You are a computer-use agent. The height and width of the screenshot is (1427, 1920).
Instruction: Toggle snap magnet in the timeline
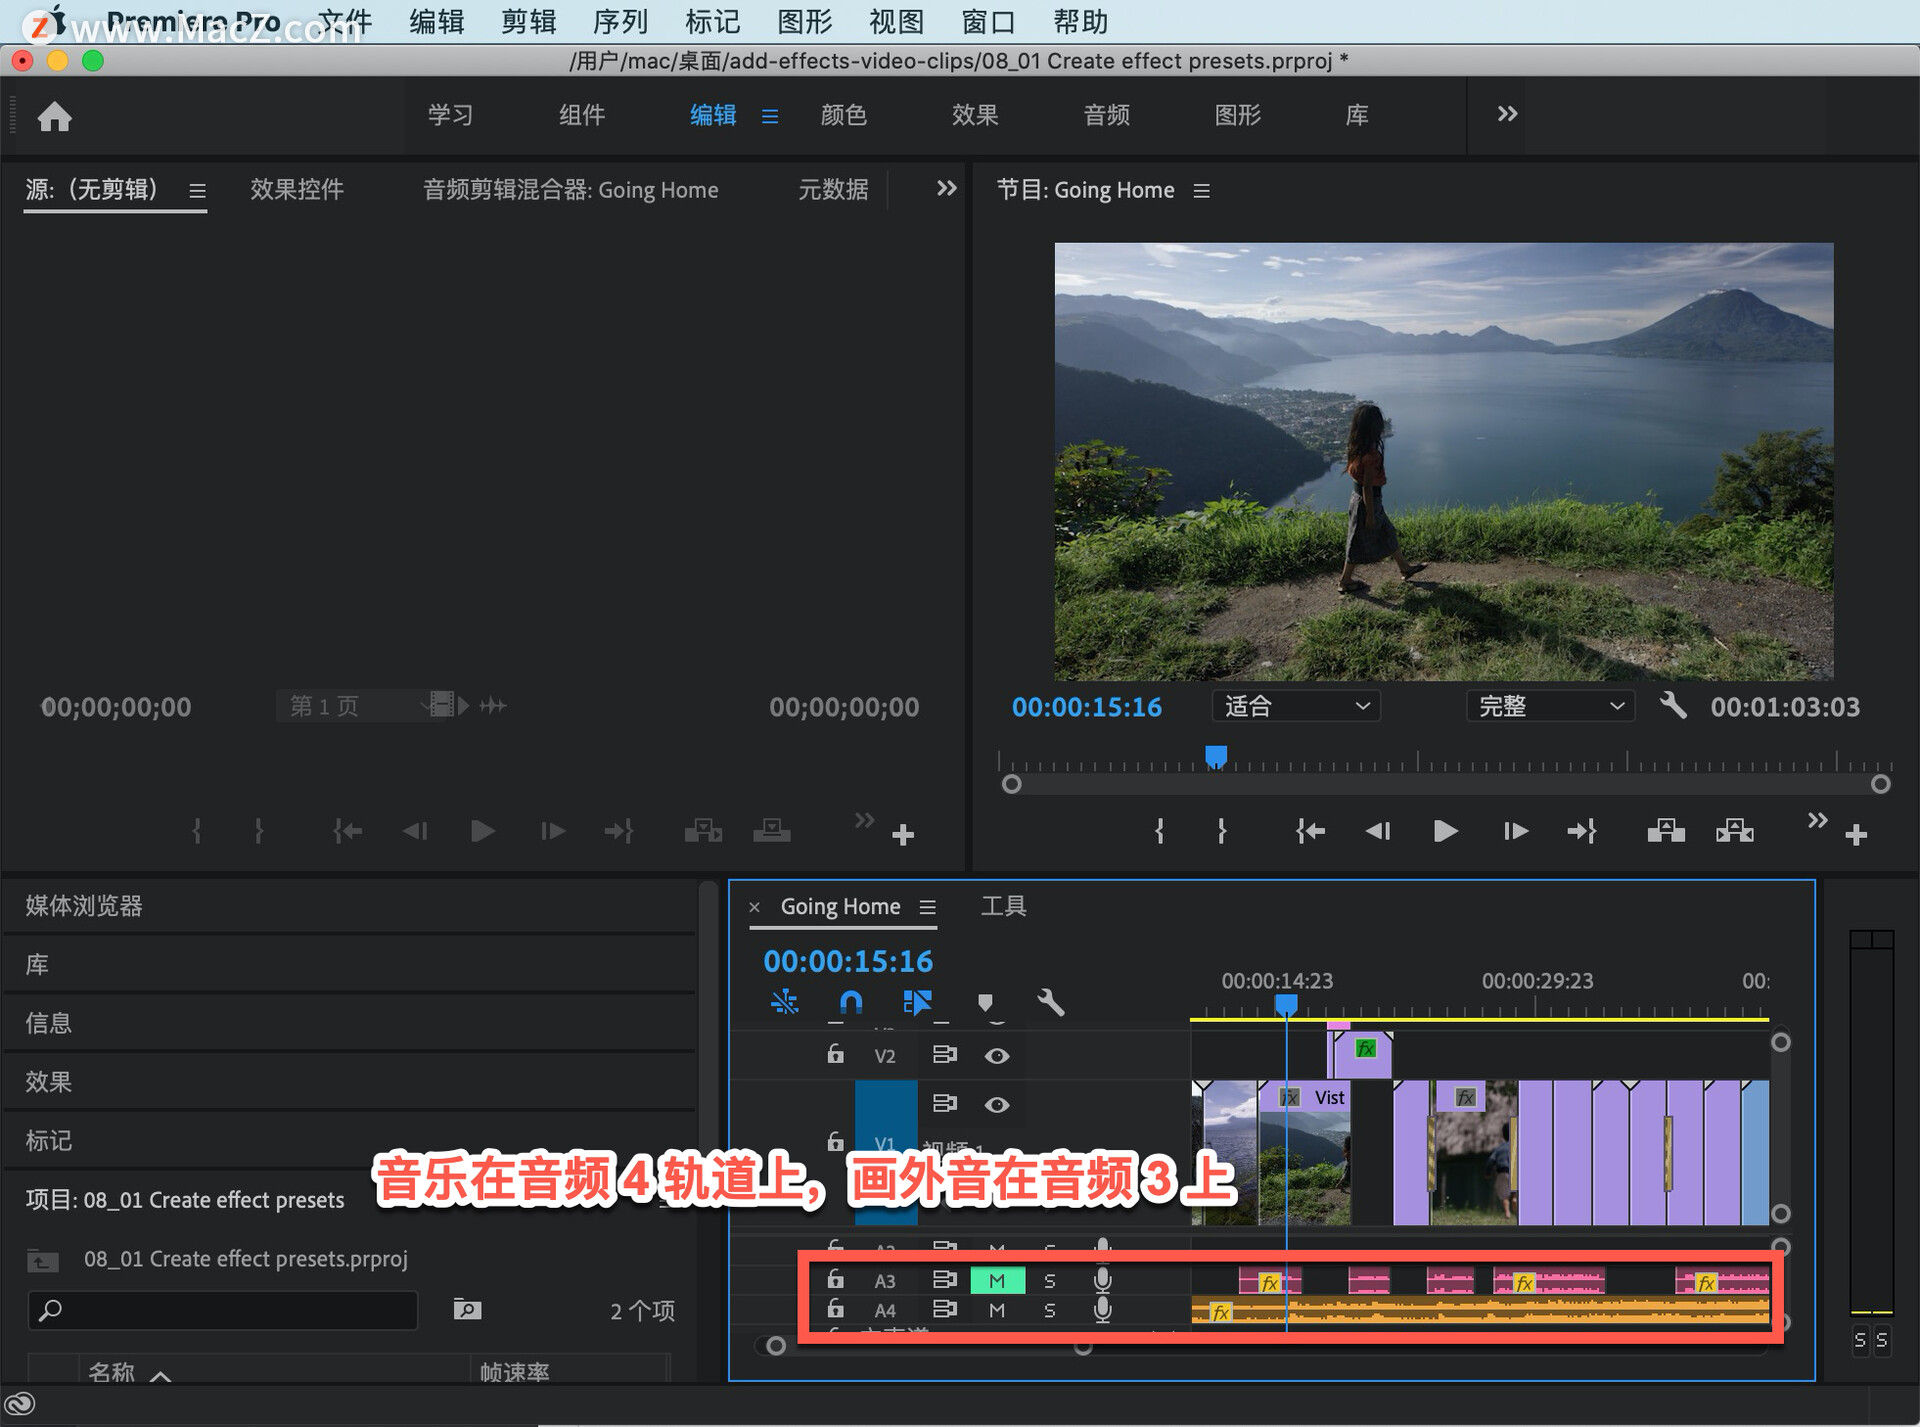click(x=850, y=1002)
